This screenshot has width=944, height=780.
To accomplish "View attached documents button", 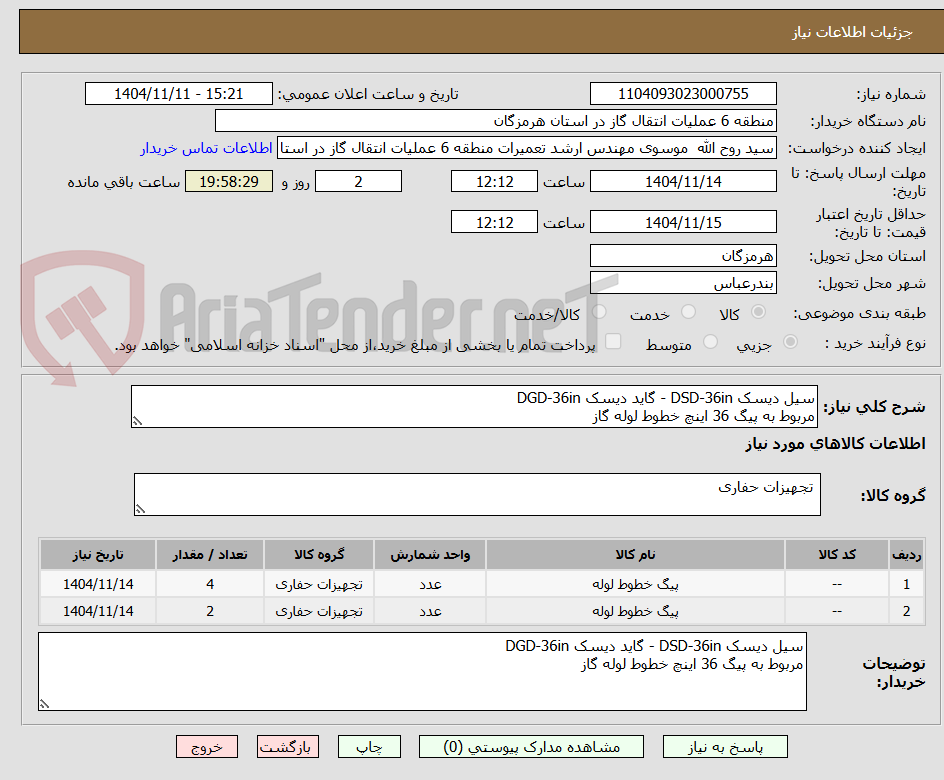I will (x=531, y=747).
